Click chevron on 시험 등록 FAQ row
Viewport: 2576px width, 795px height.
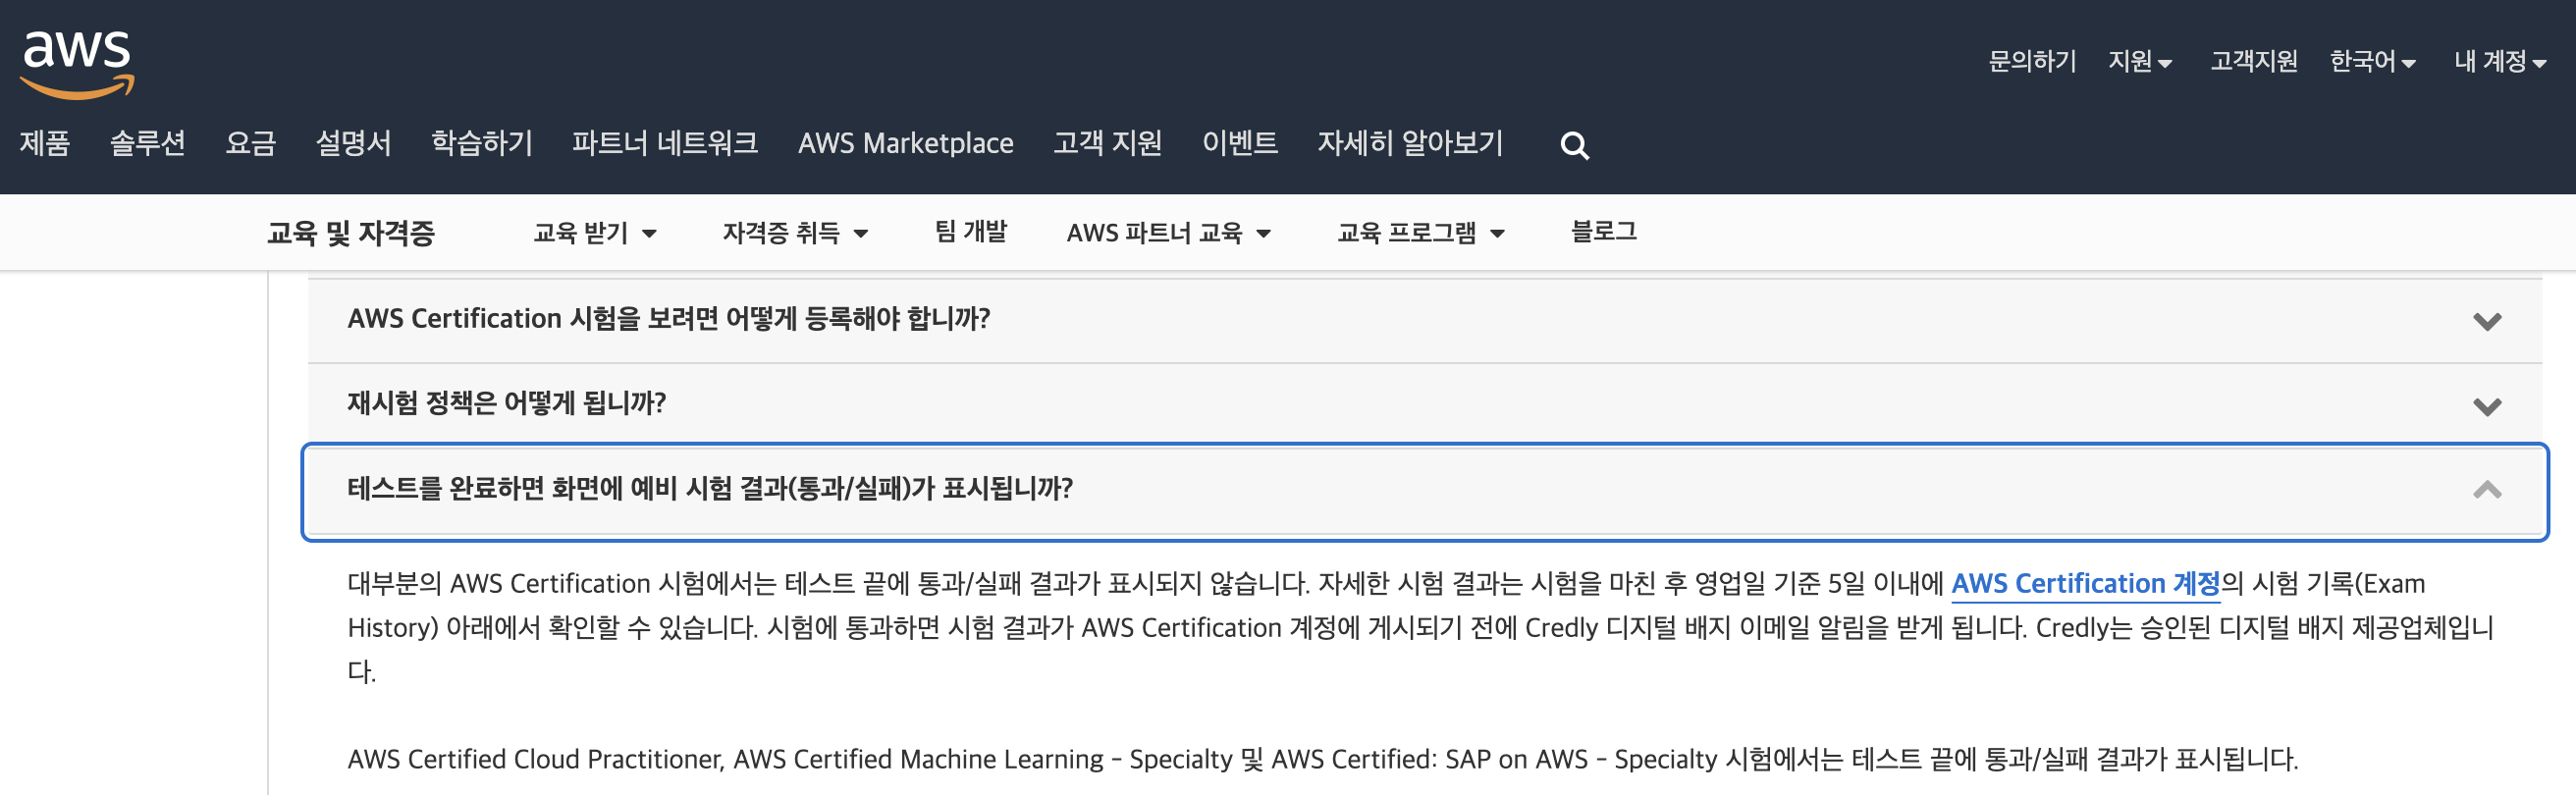(x=2487, y=321)
